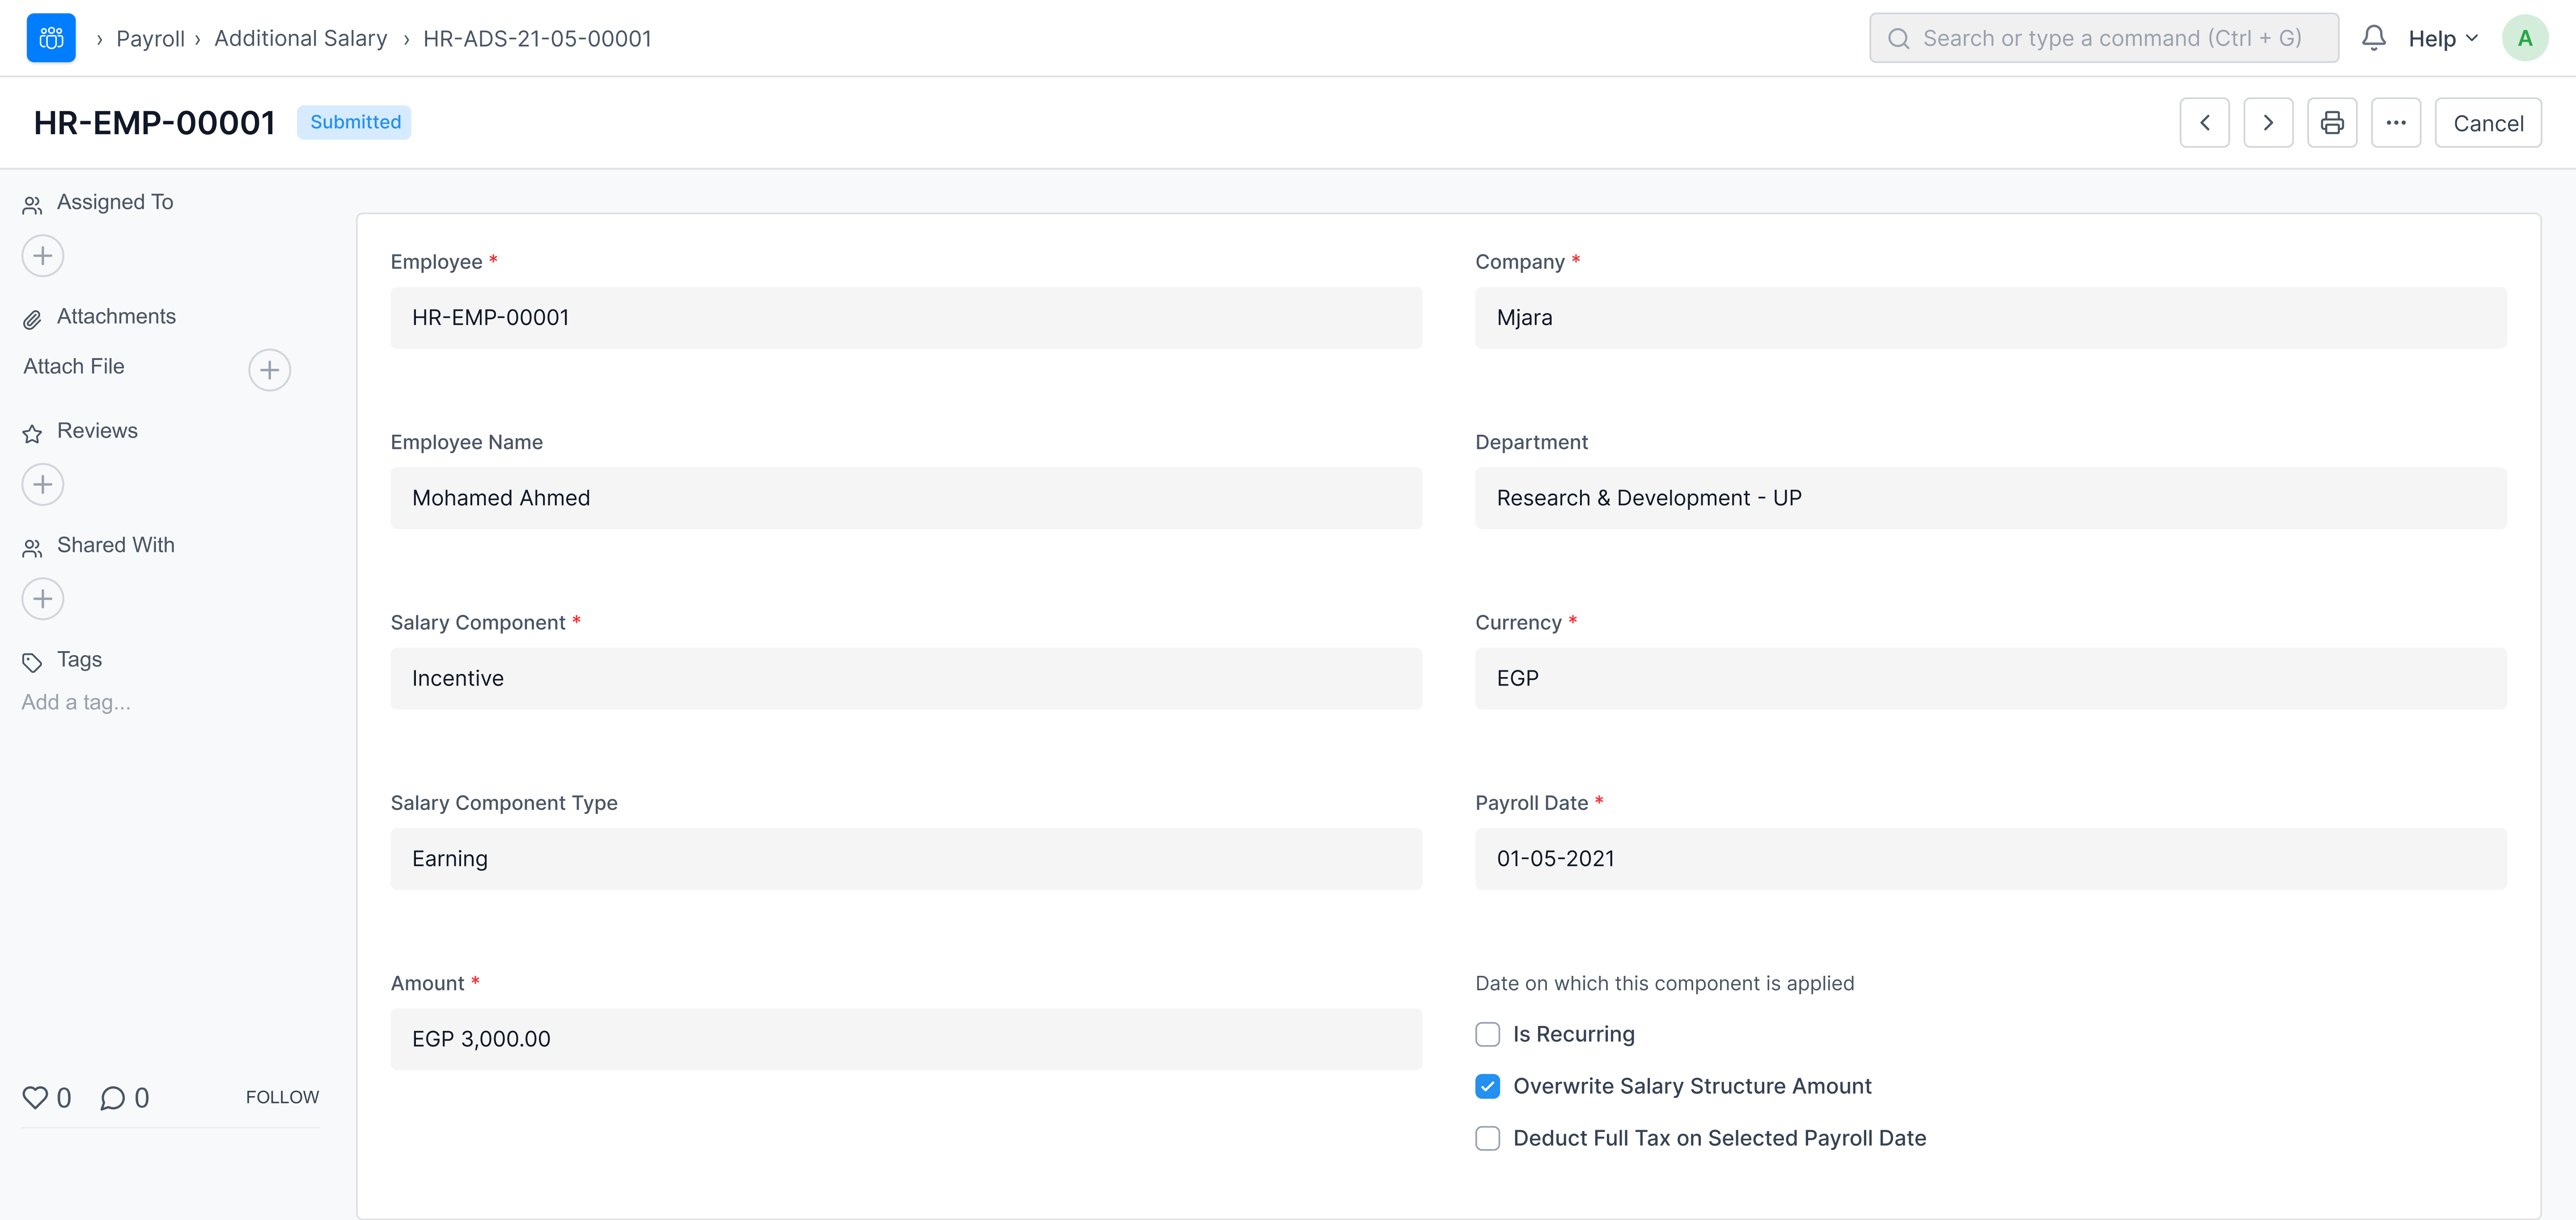Click Employee field HR-EMP-00001
Viewport: 2576px width, 1220px height.
coord(906,318)
